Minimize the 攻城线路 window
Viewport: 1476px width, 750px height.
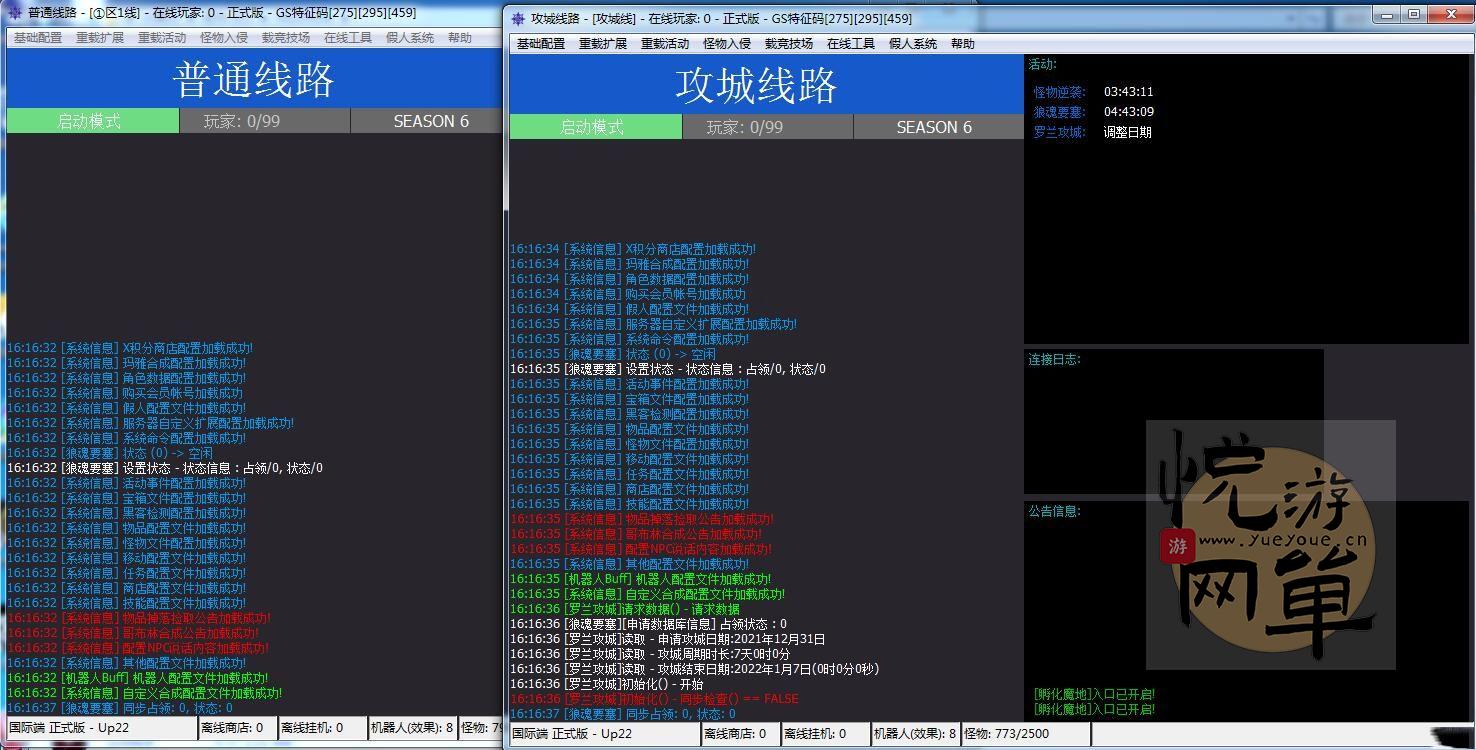pos(1387,14)
